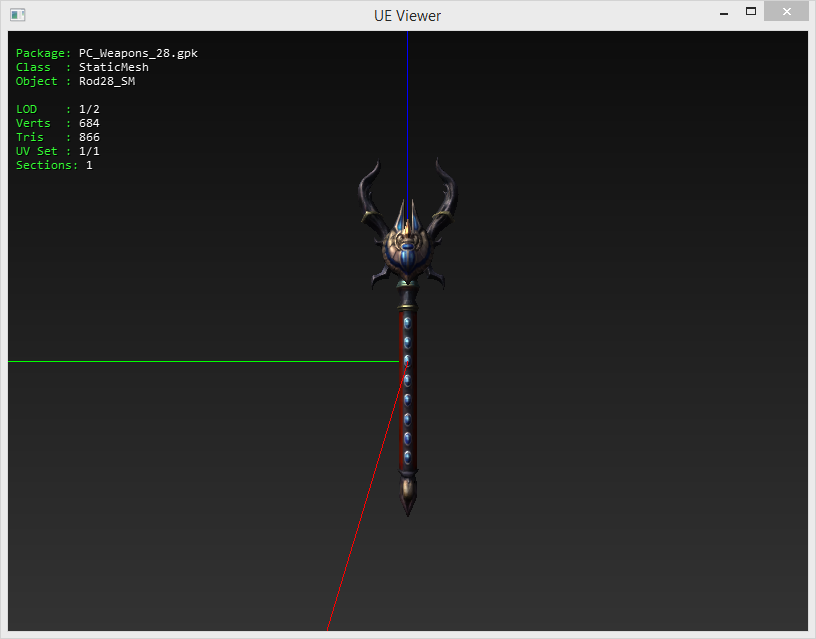
Task: Close the UE Viewer window
Action: 786,11
